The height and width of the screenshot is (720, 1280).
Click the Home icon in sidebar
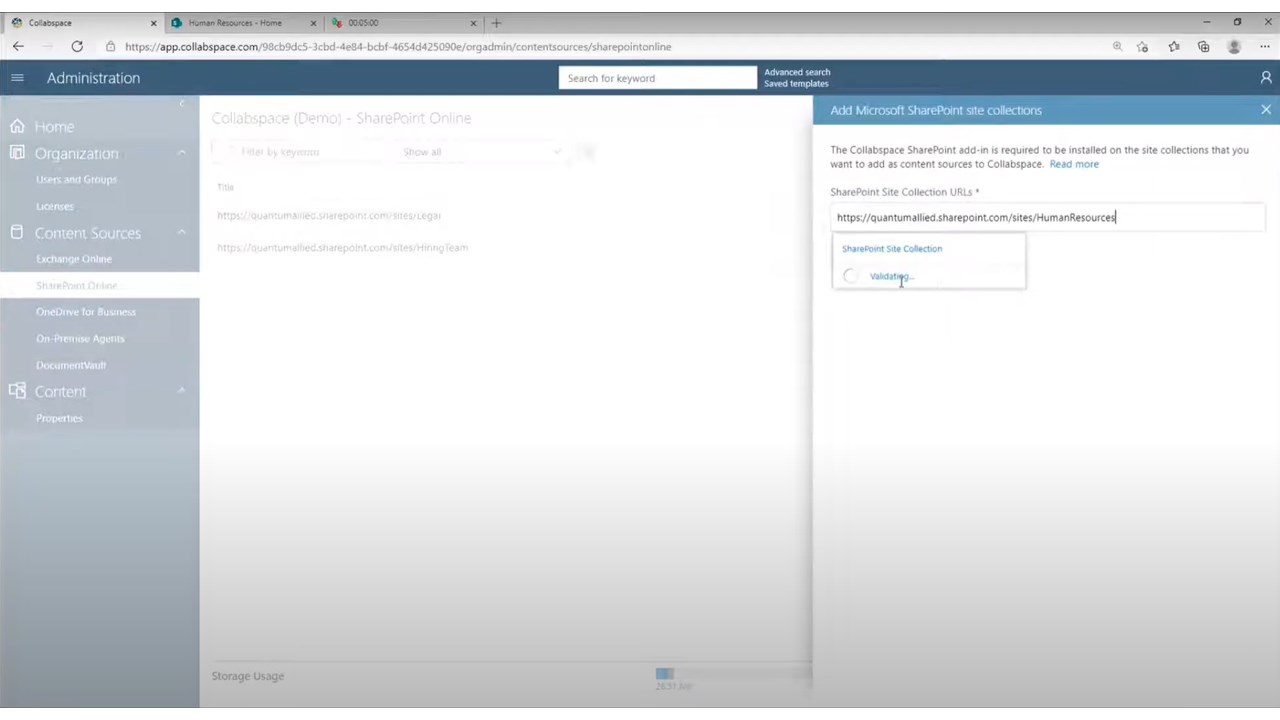click(x=17, y=126)
